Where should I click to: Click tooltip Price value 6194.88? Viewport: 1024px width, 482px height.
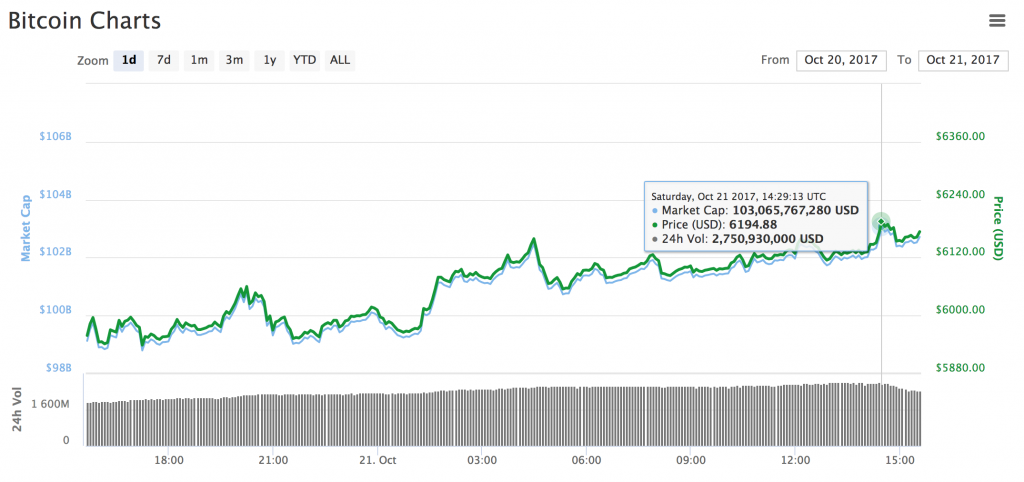(x=755, y=225)
